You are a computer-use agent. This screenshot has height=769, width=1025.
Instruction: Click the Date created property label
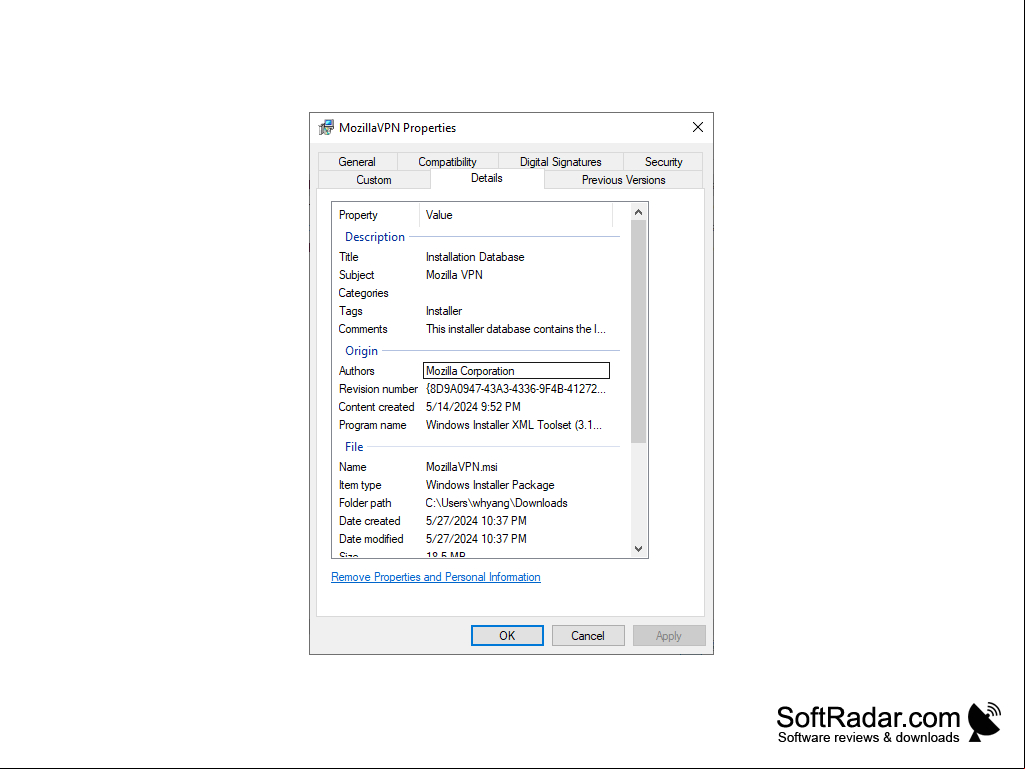pyautogui.click(x=369, y=521)
